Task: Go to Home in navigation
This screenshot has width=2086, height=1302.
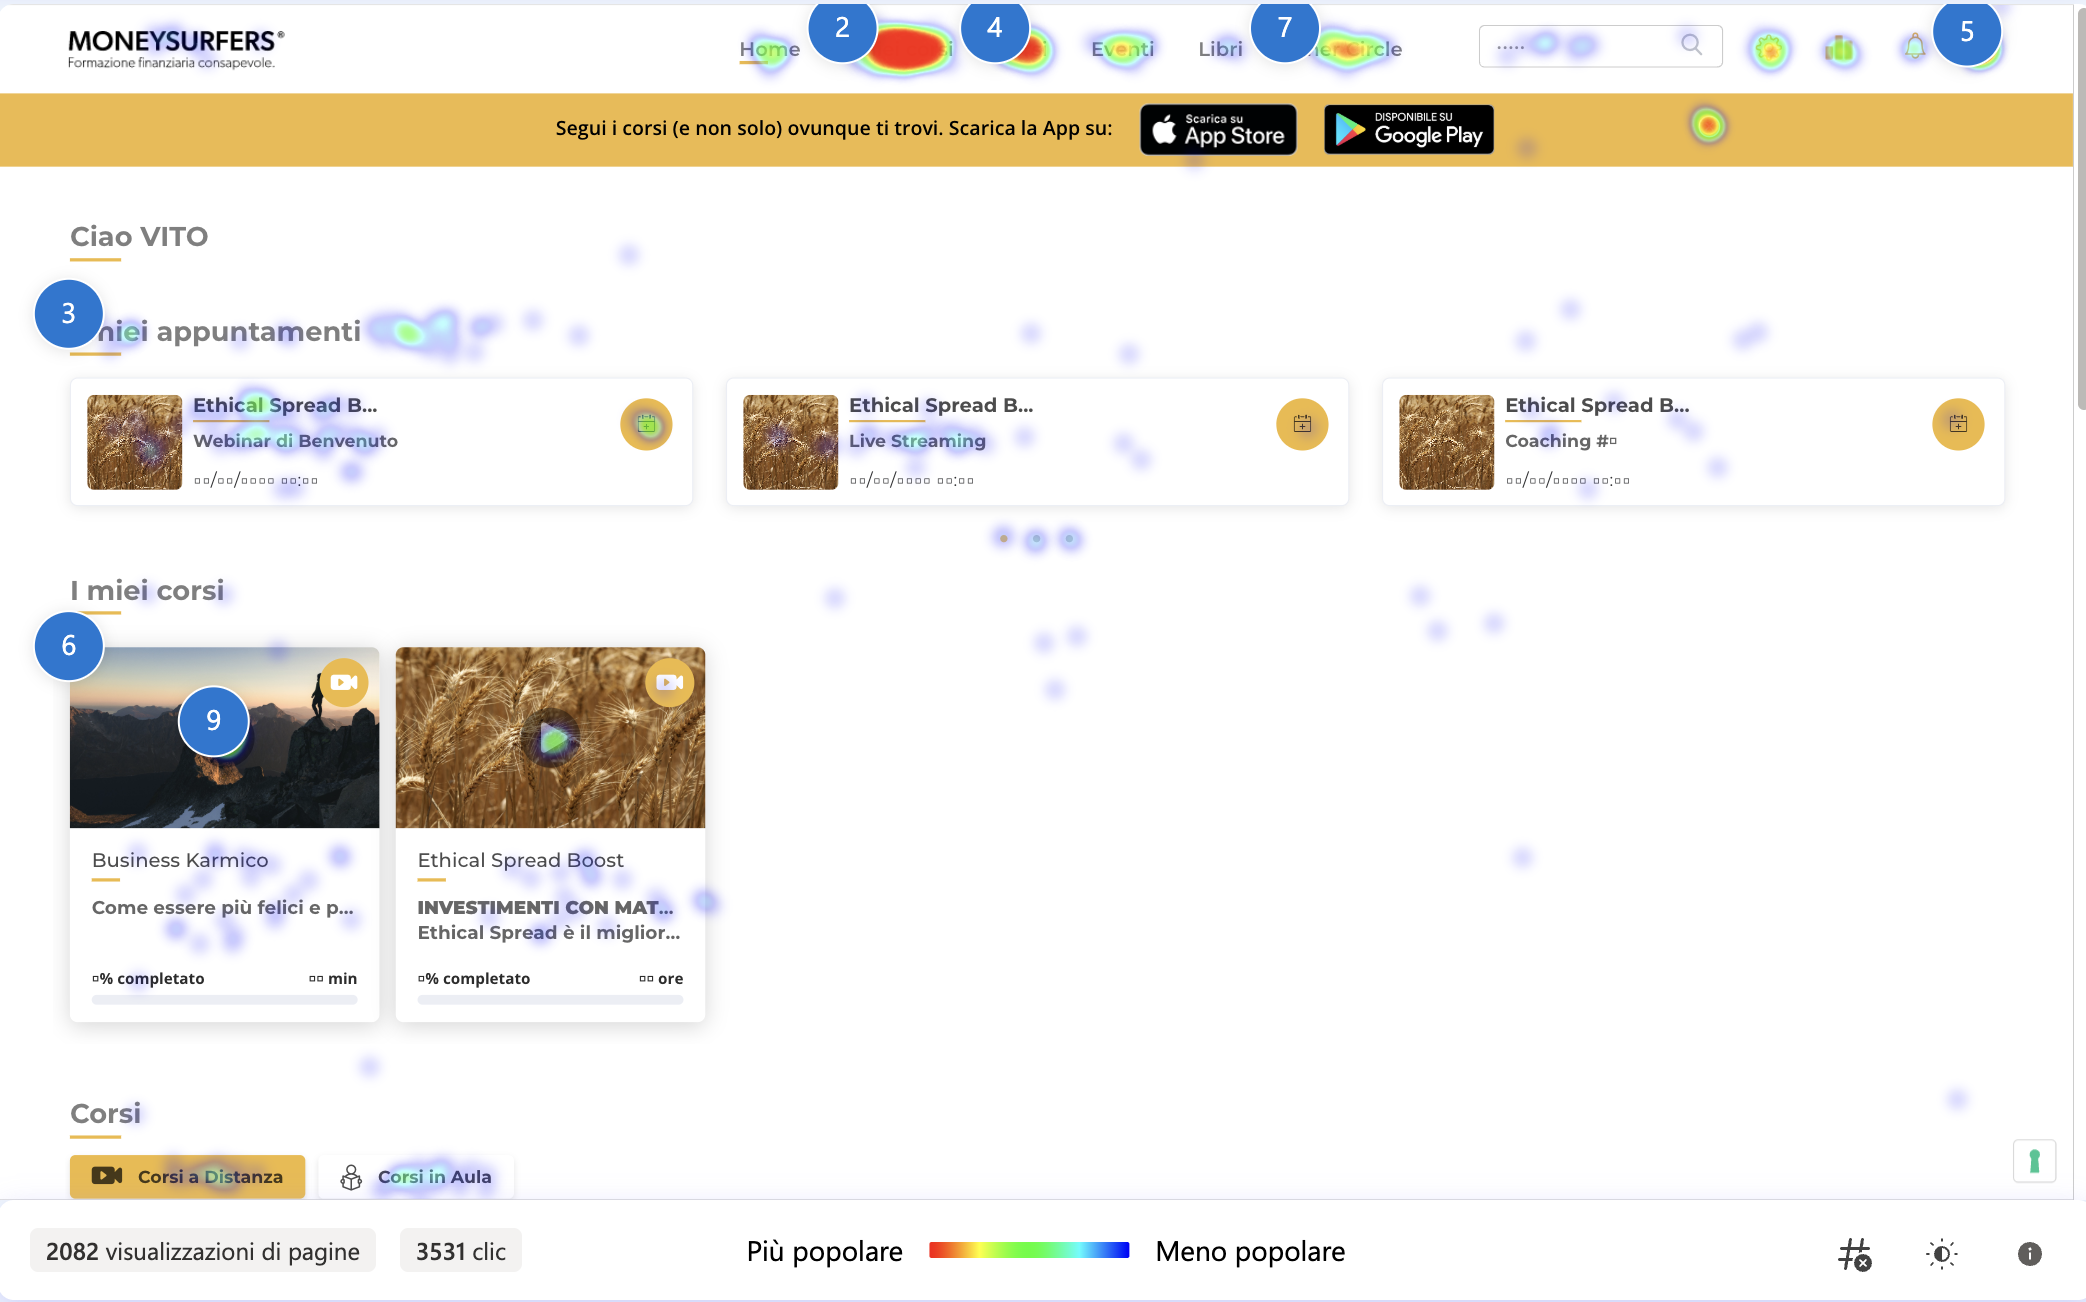Action: 769,49
